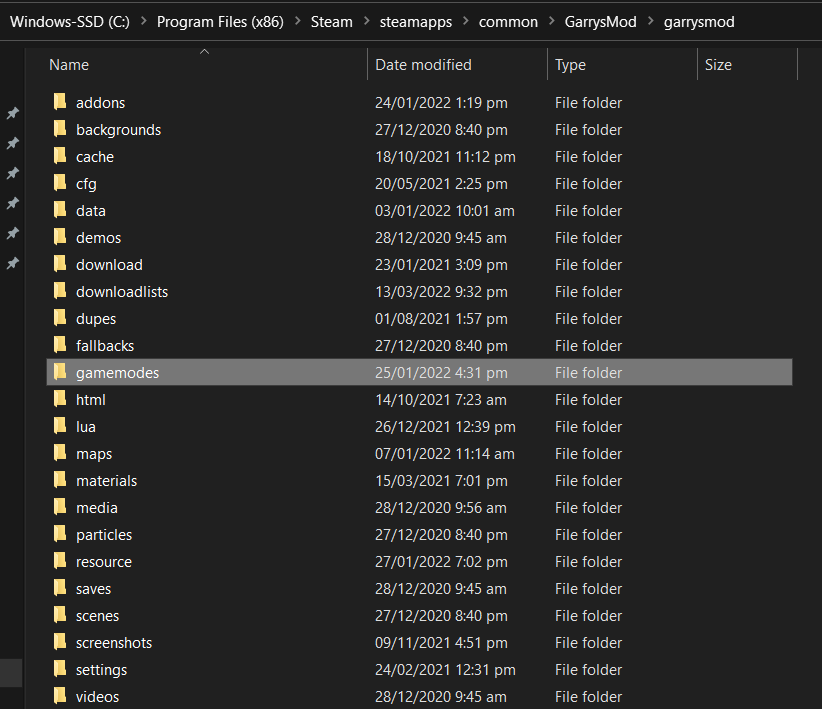The height and width of the screenshot is (709, 822).
Task: Click the data folder icon
Action: coord(60,210)
